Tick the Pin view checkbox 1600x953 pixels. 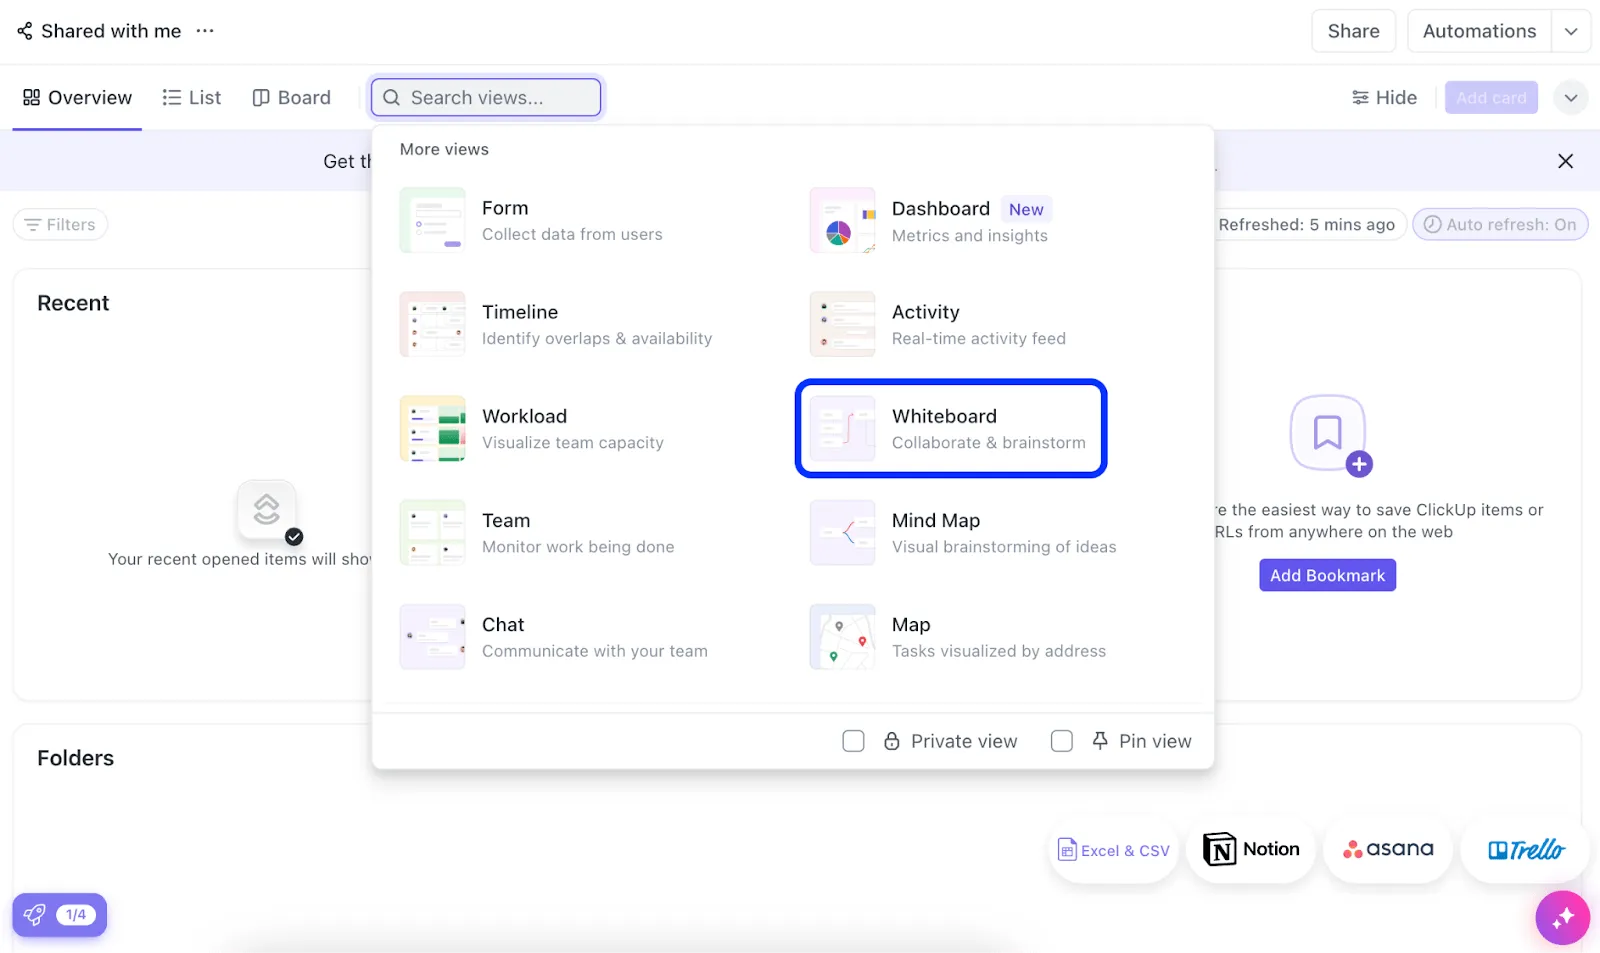click(x=1062, y=741)
